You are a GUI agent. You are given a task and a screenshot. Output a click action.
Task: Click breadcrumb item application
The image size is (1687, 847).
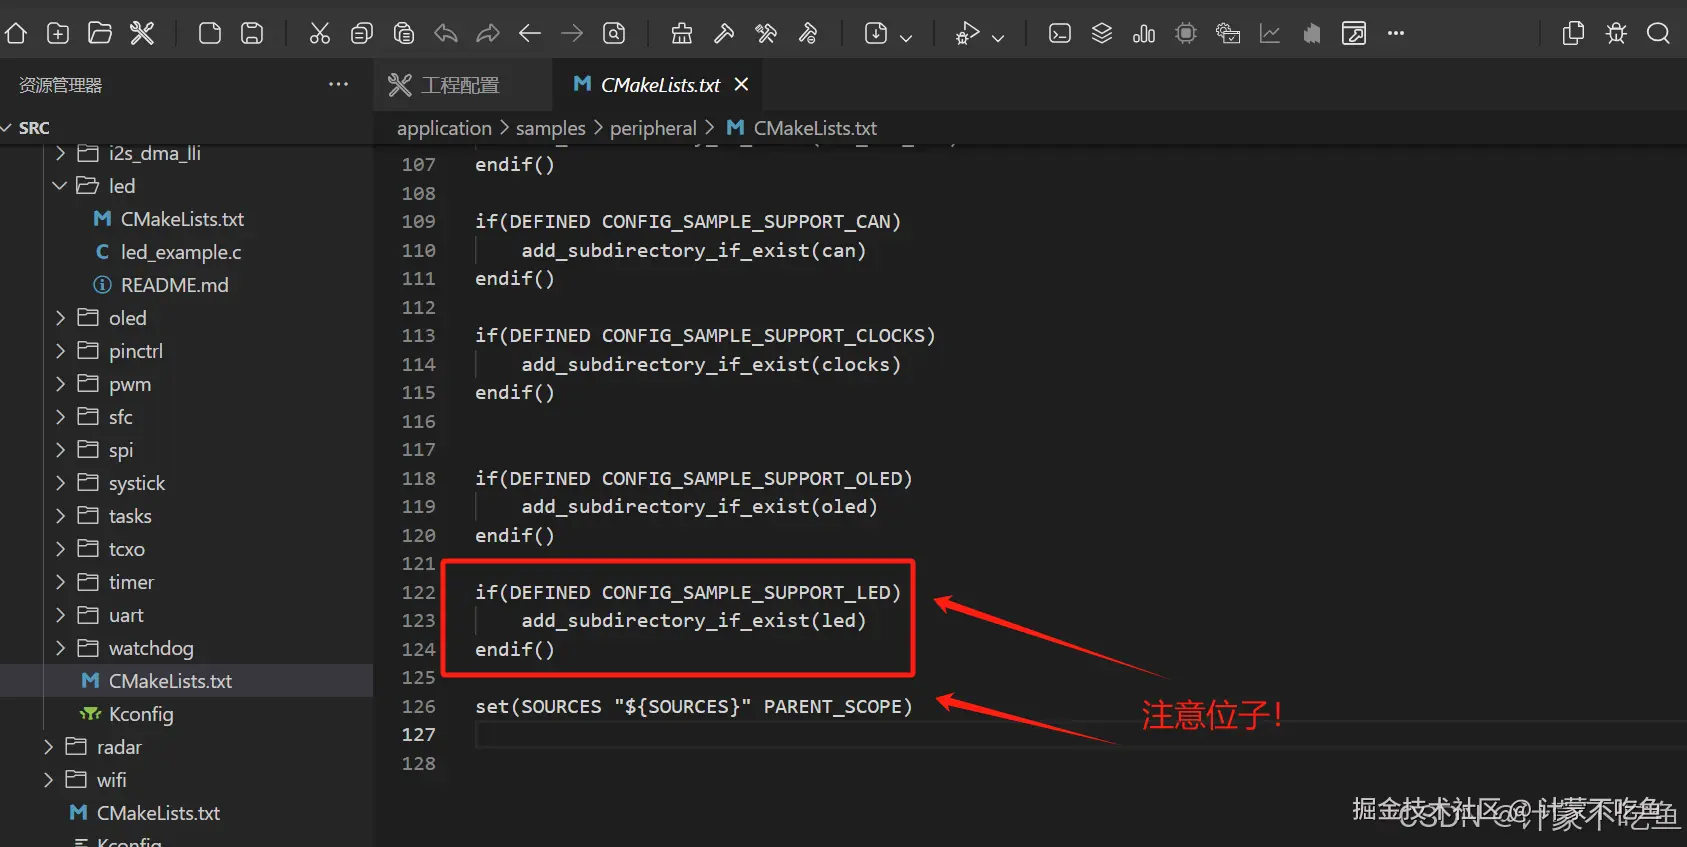coord(444,128)
